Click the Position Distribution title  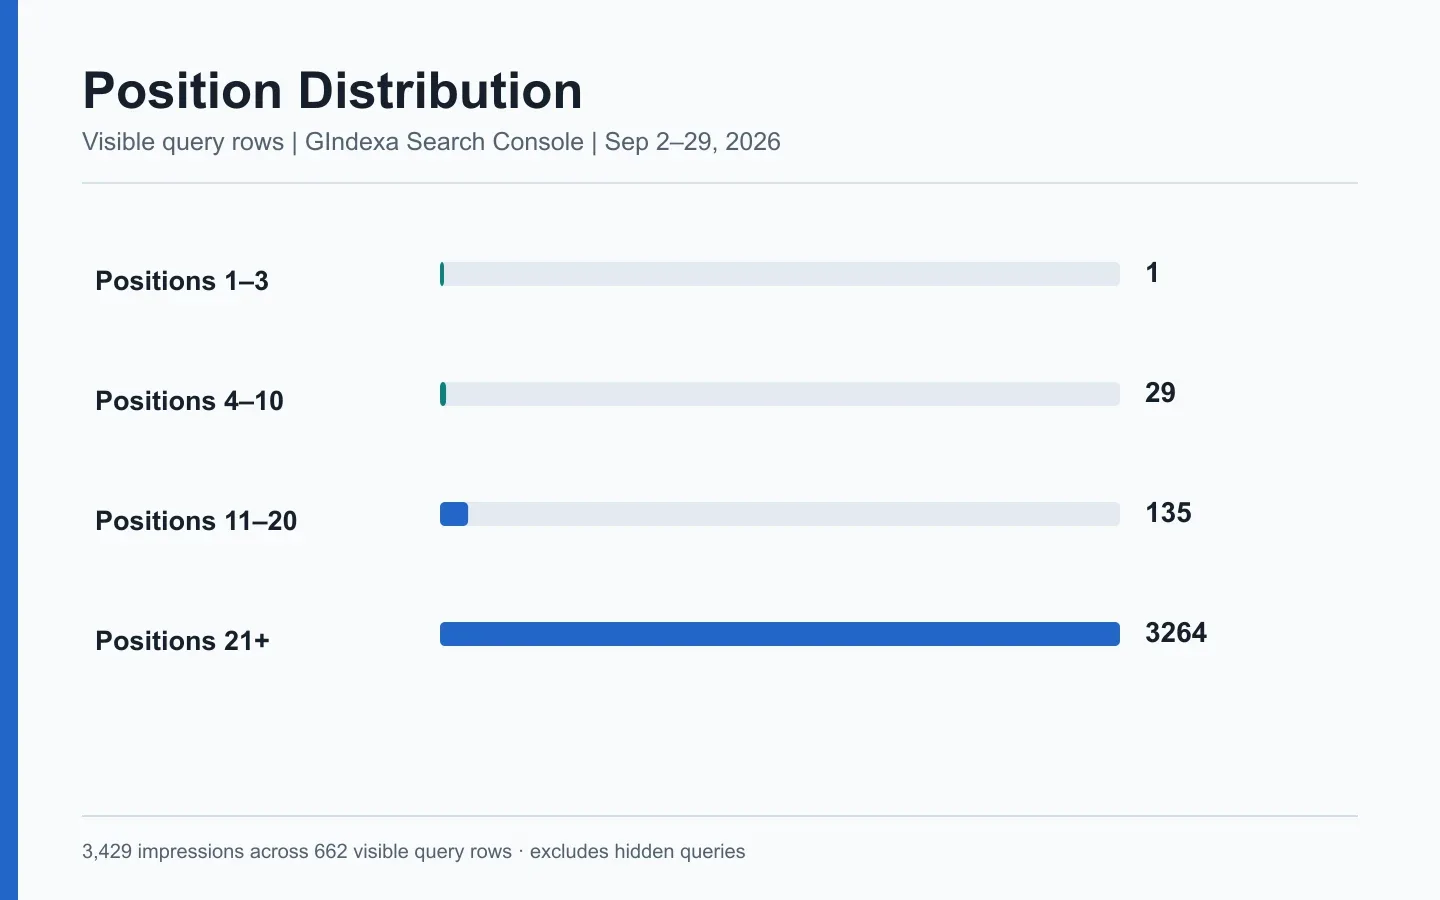point(332,91)
